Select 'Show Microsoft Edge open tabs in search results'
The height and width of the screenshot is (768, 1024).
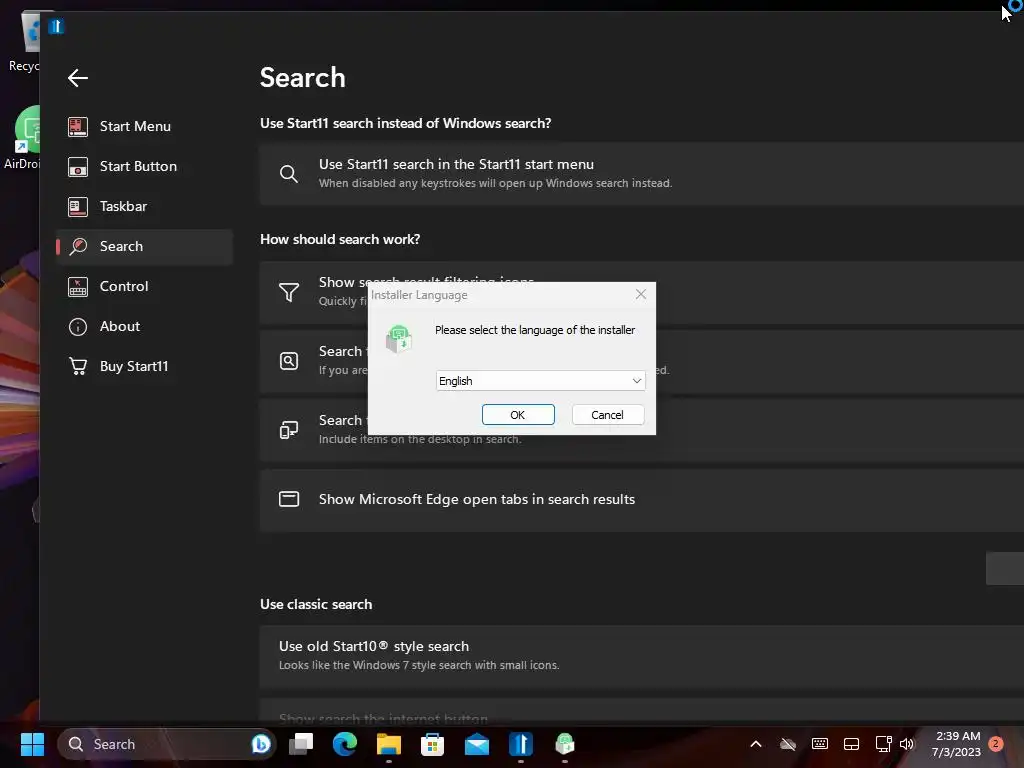(641, 500)
